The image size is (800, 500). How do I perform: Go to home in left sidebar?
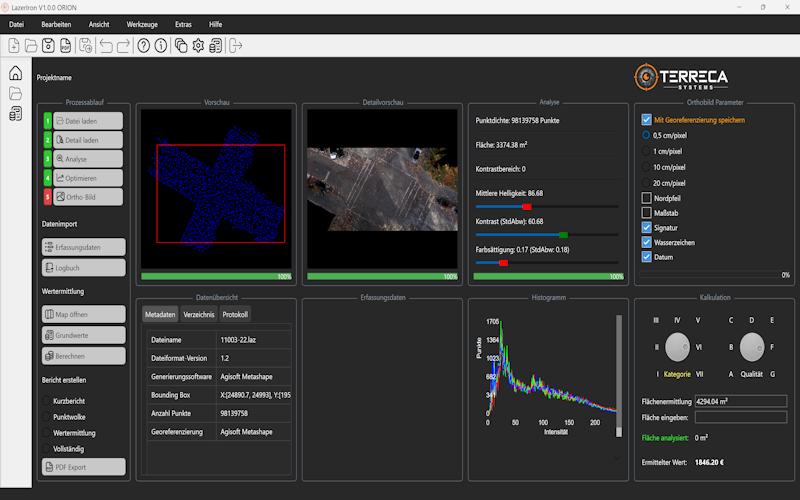coord(15,74)
